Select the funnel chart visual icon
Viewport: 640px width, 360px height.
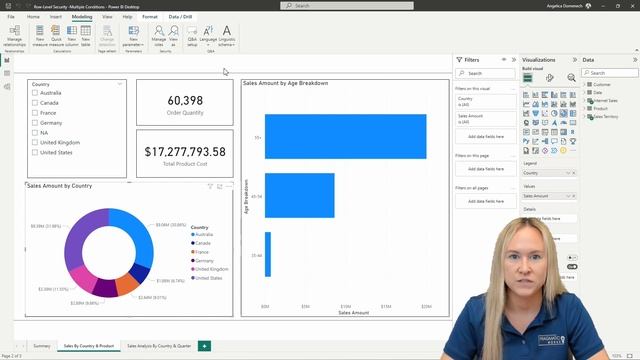click(x=536, y=113)
